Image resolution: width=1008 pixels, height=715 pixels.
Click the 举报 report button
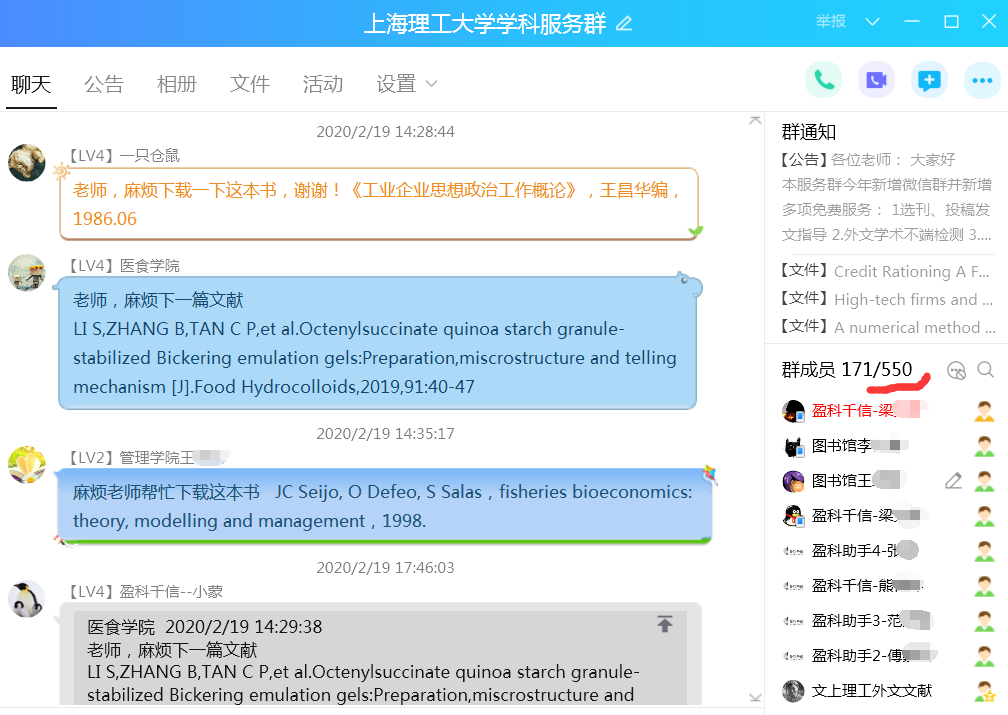coord(830,22)
